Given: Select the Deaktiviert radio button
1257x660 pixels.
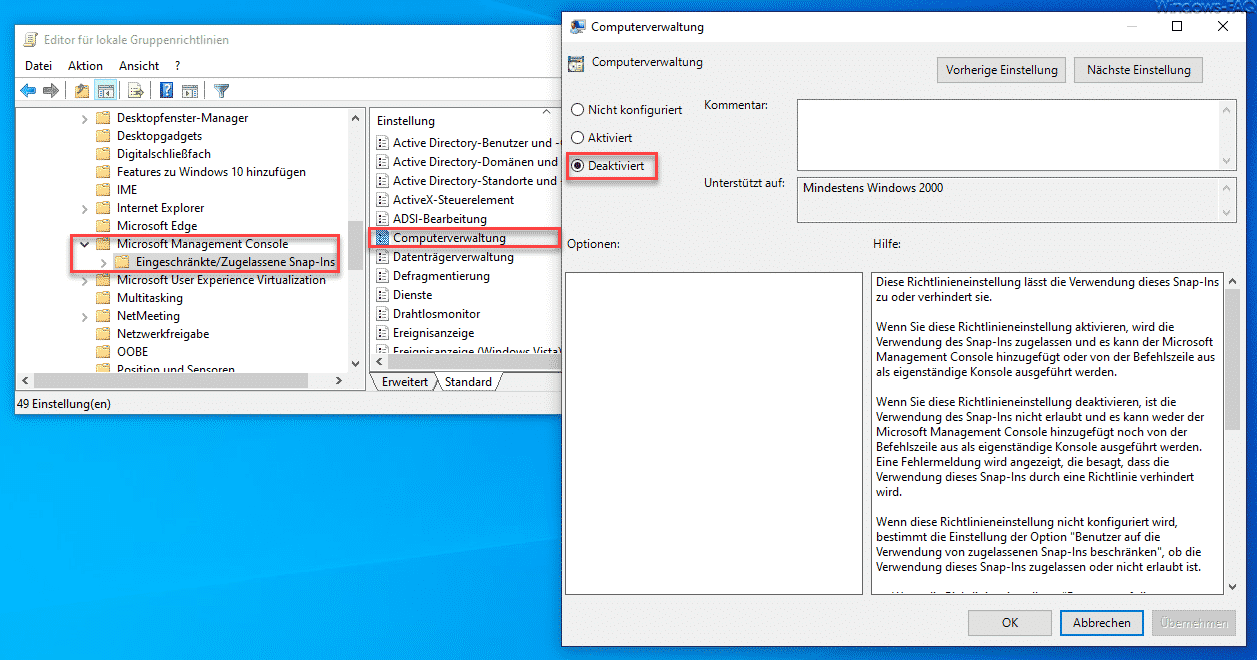Looking at the screenshot, I should coord(577,165).
